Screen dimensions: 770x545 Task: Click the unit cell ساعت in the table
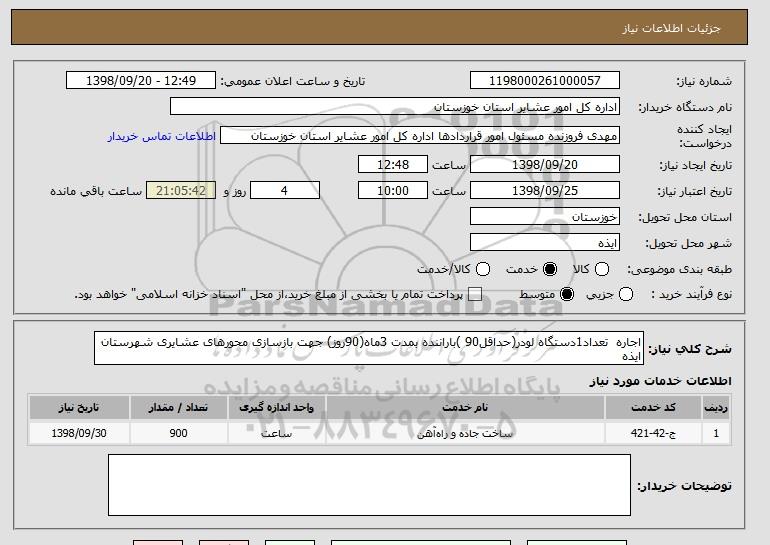point(276,433)
